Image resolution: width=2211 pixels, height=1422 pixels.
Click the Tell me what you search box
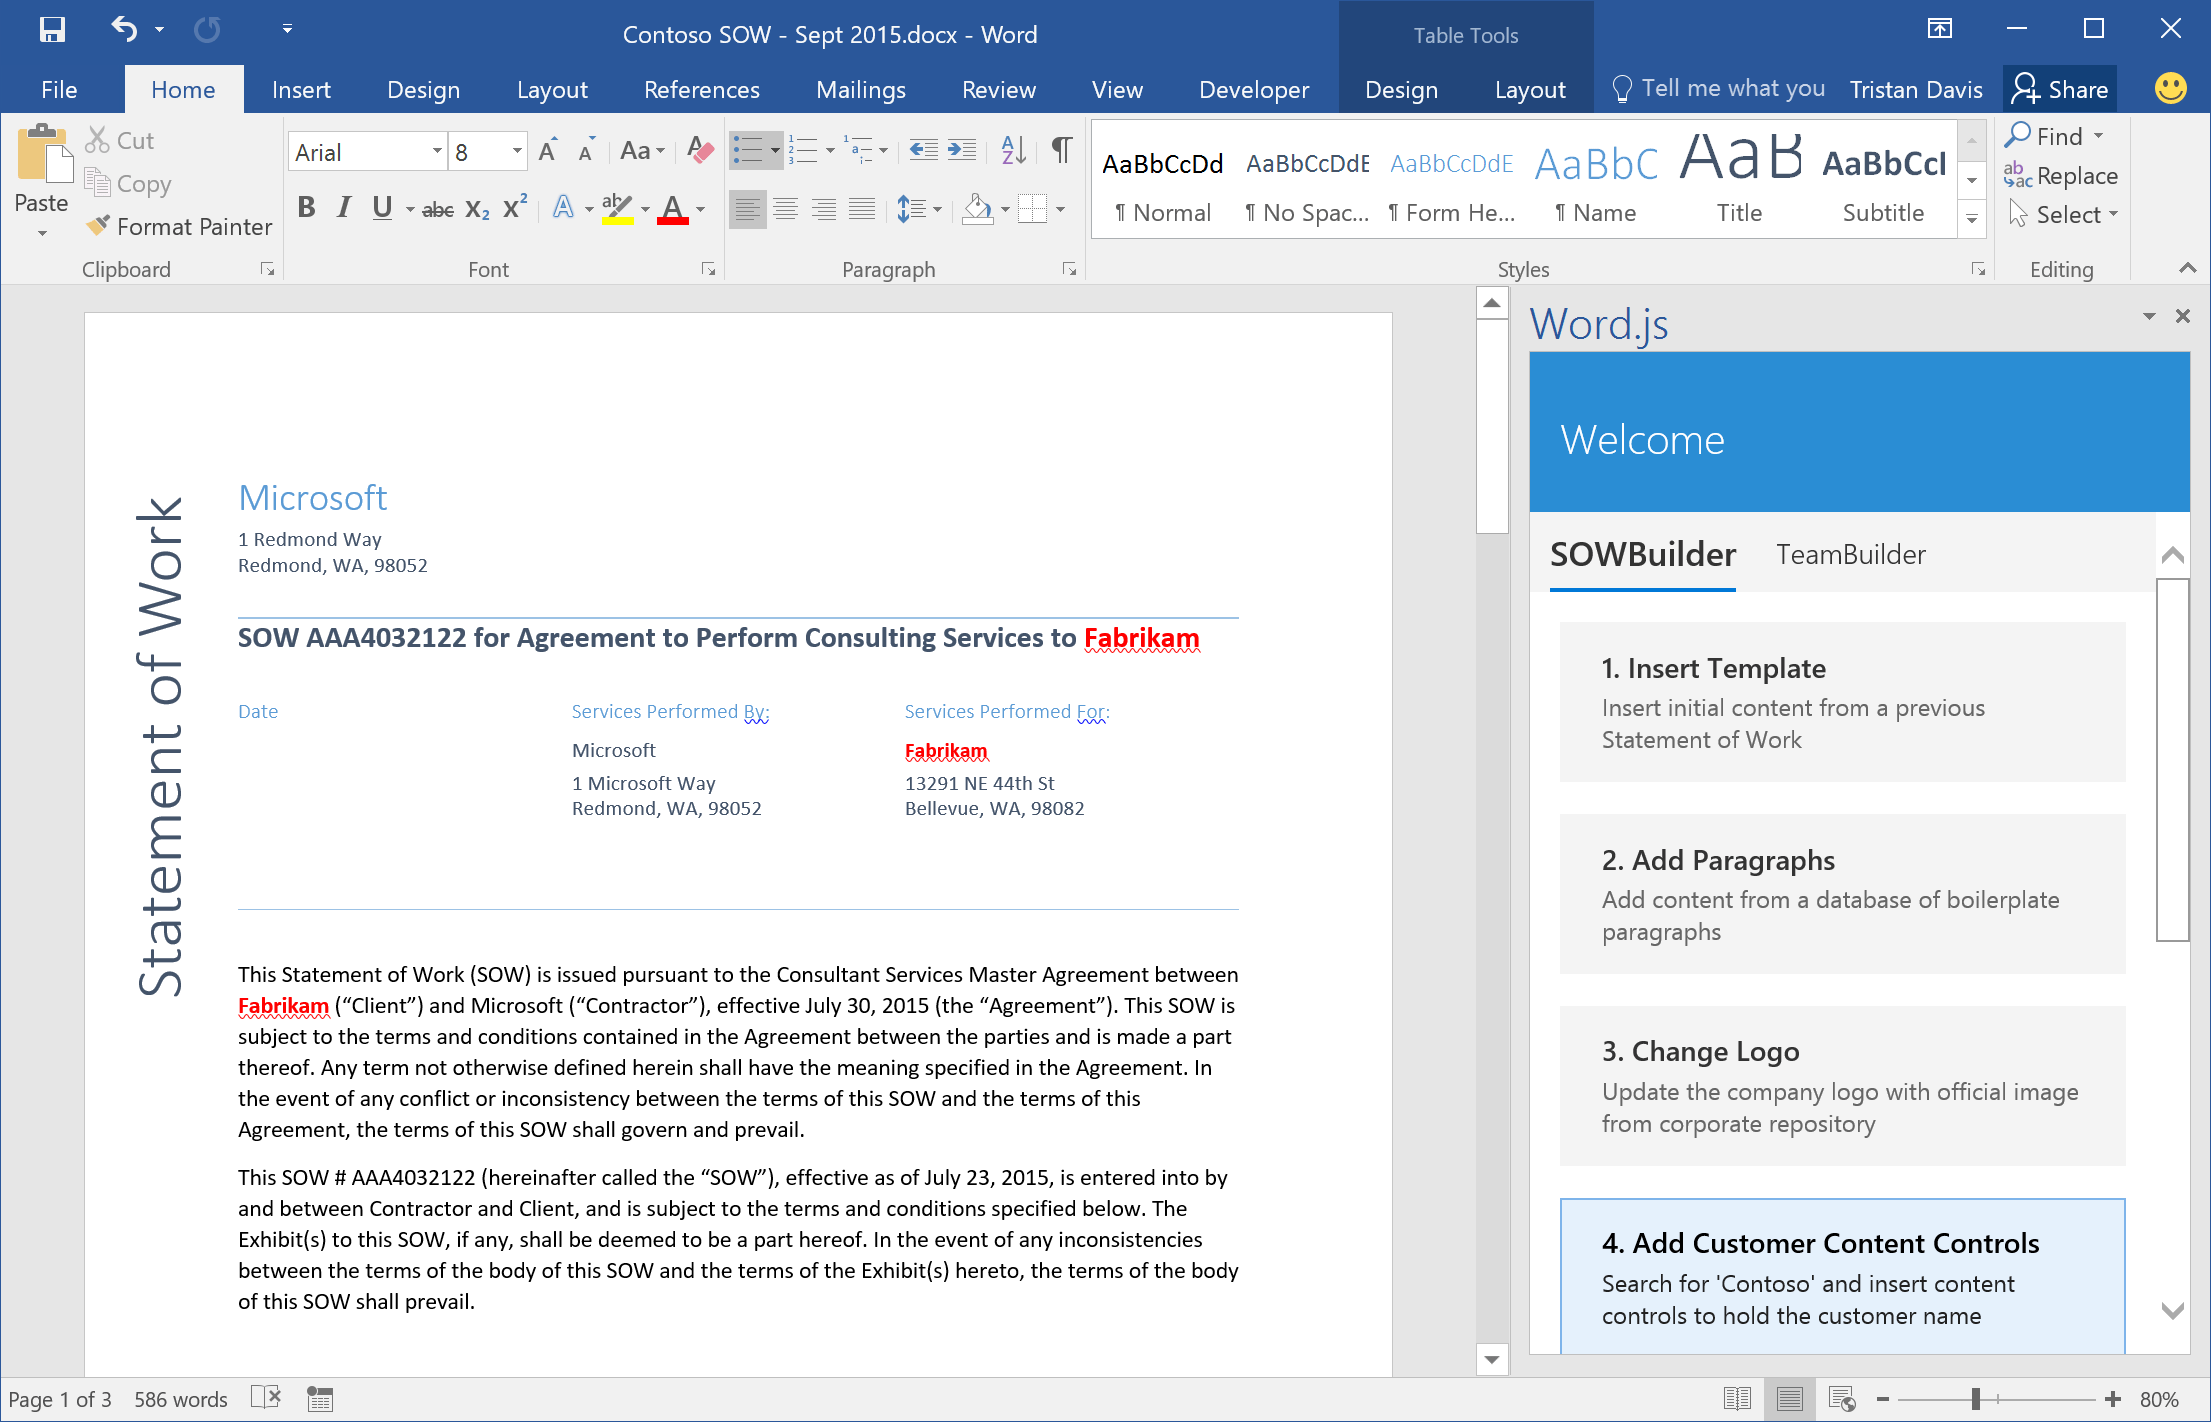pos(1731,89)
